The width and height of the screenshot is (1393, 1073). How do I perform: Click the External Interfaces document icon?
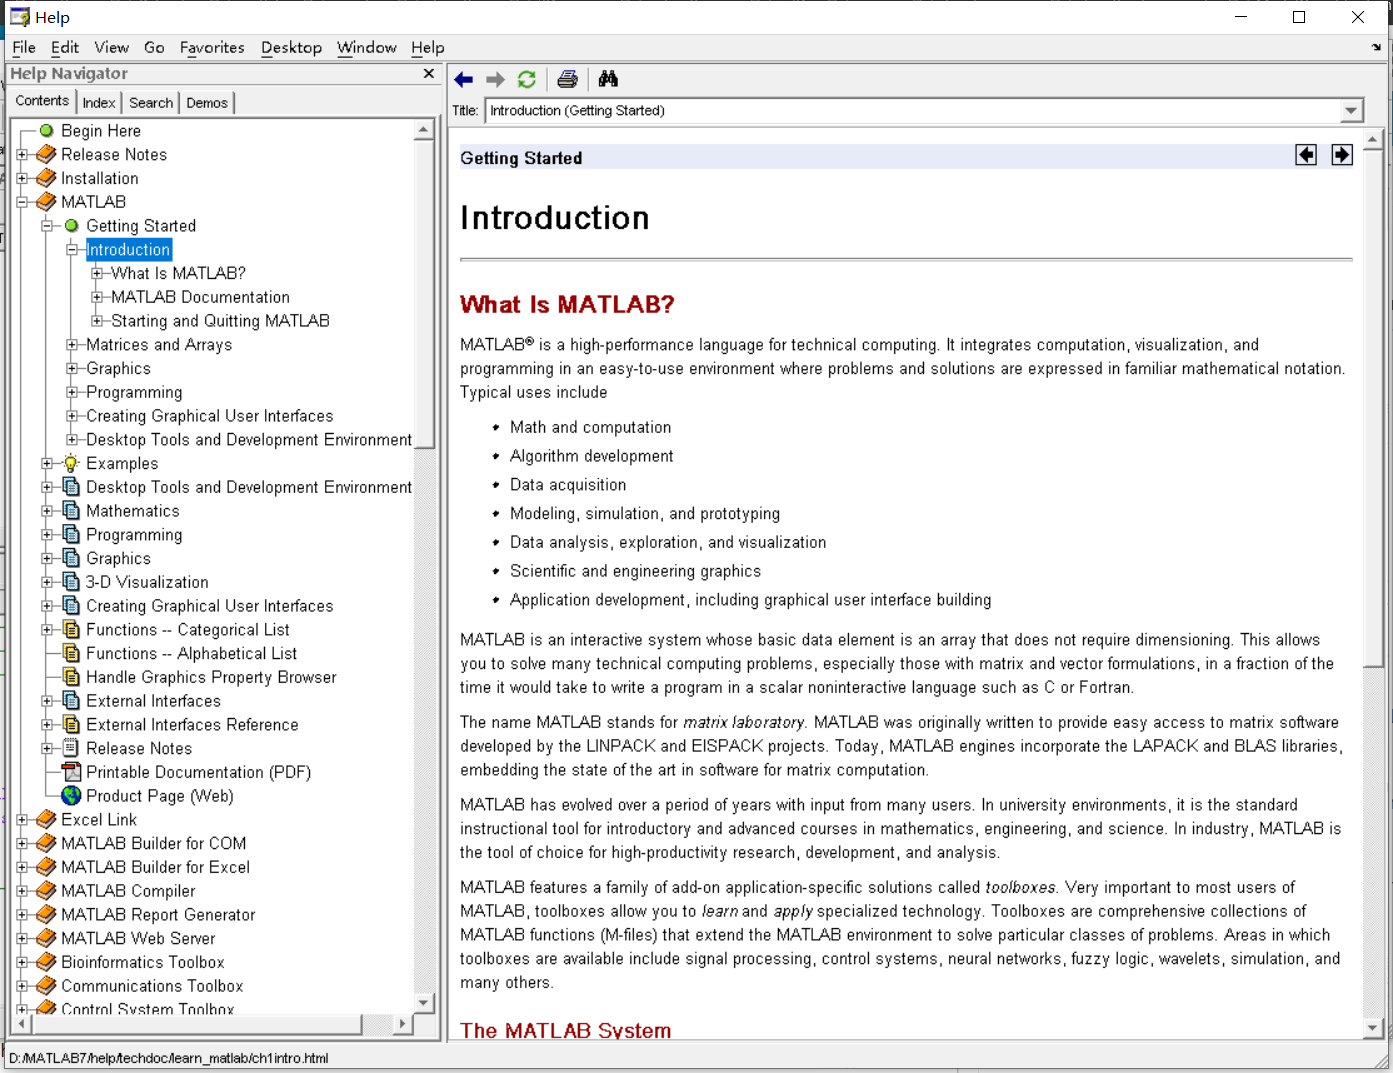(x=71, y=701)
